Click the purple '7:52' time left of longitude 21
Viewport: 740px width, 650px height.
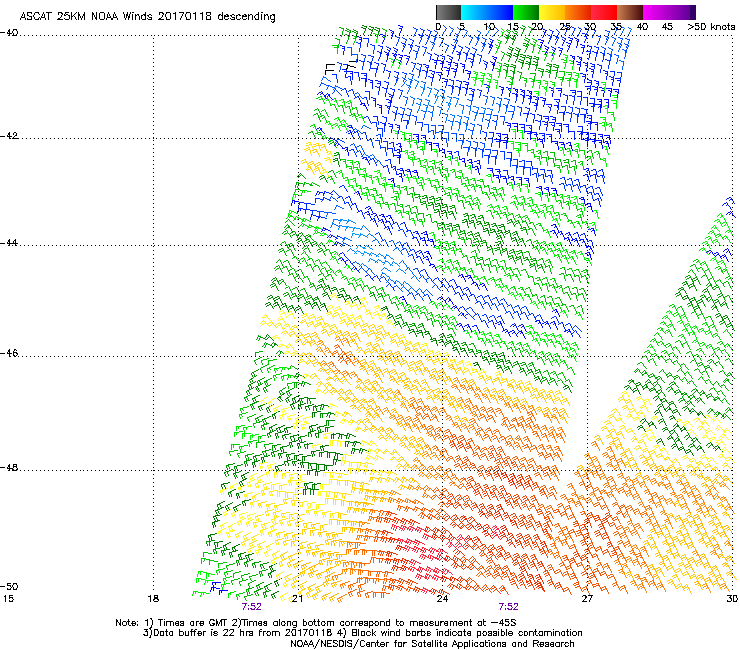pyautogui.click(x=252, y=607)
